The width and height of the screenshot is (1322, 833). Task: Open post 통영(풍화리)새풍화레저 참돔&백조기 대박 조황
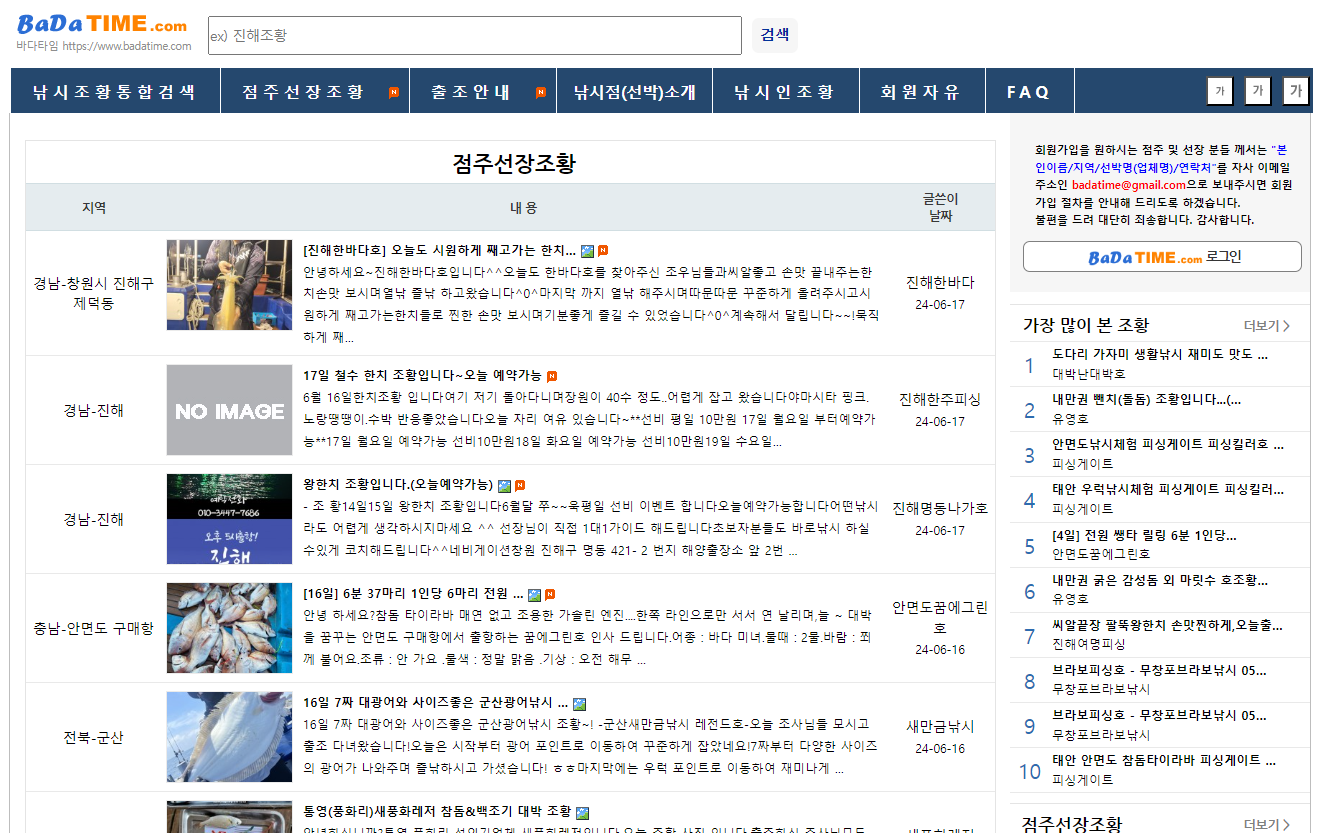pyautogui.click(x=437, y=812)
